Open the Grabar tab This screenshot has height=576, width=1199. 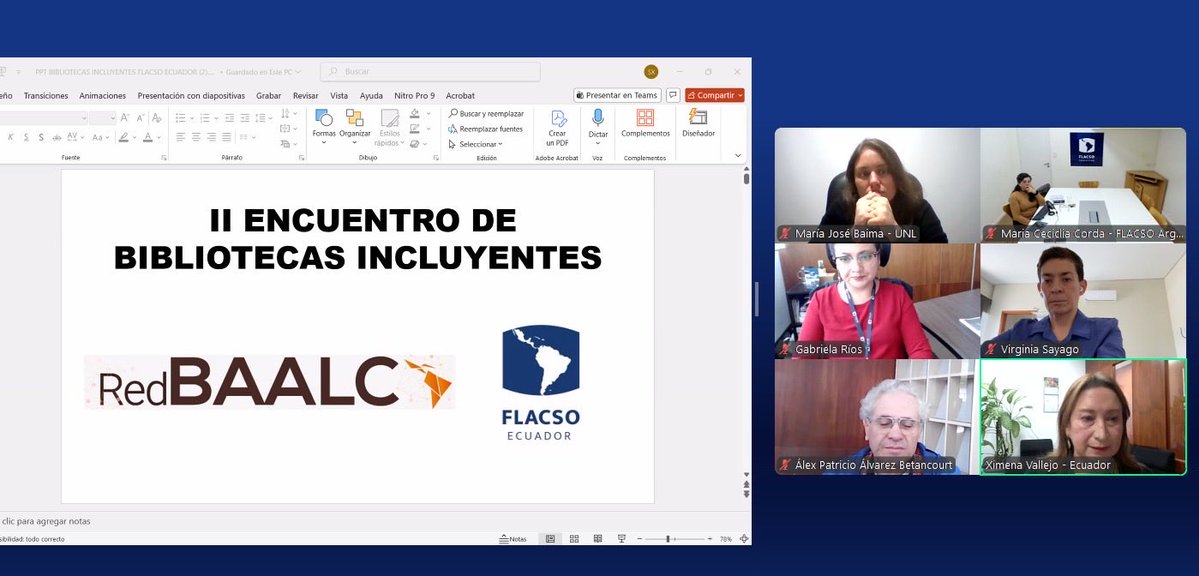click(x=268, y=96)
